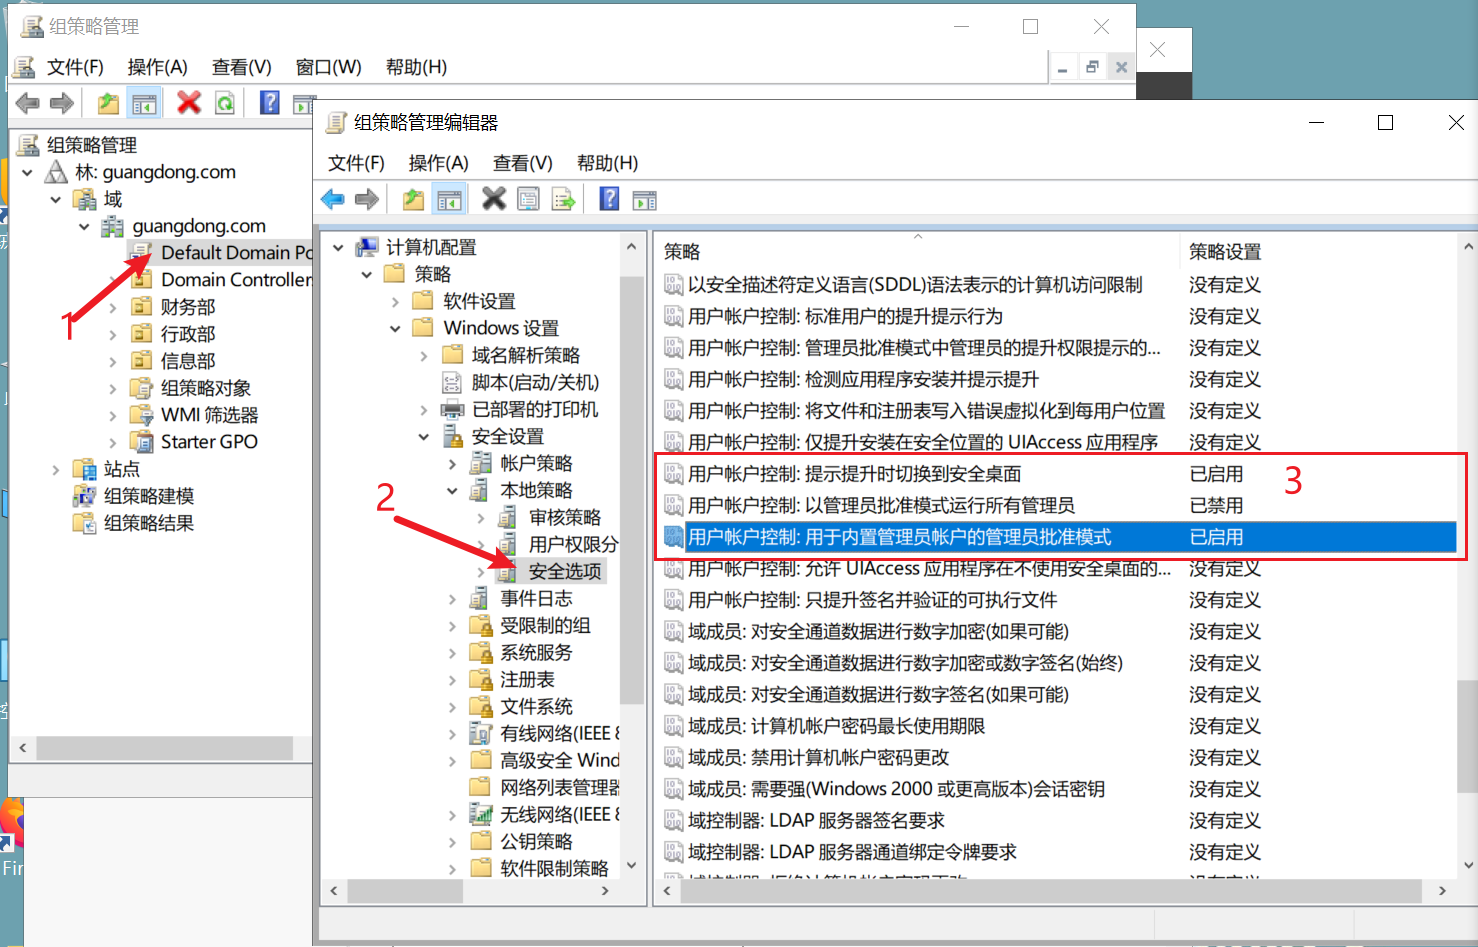Viewport: 1478px width, 947px height.
Task: Click action pane icon at end of editor toolbar
Action: 645,200
